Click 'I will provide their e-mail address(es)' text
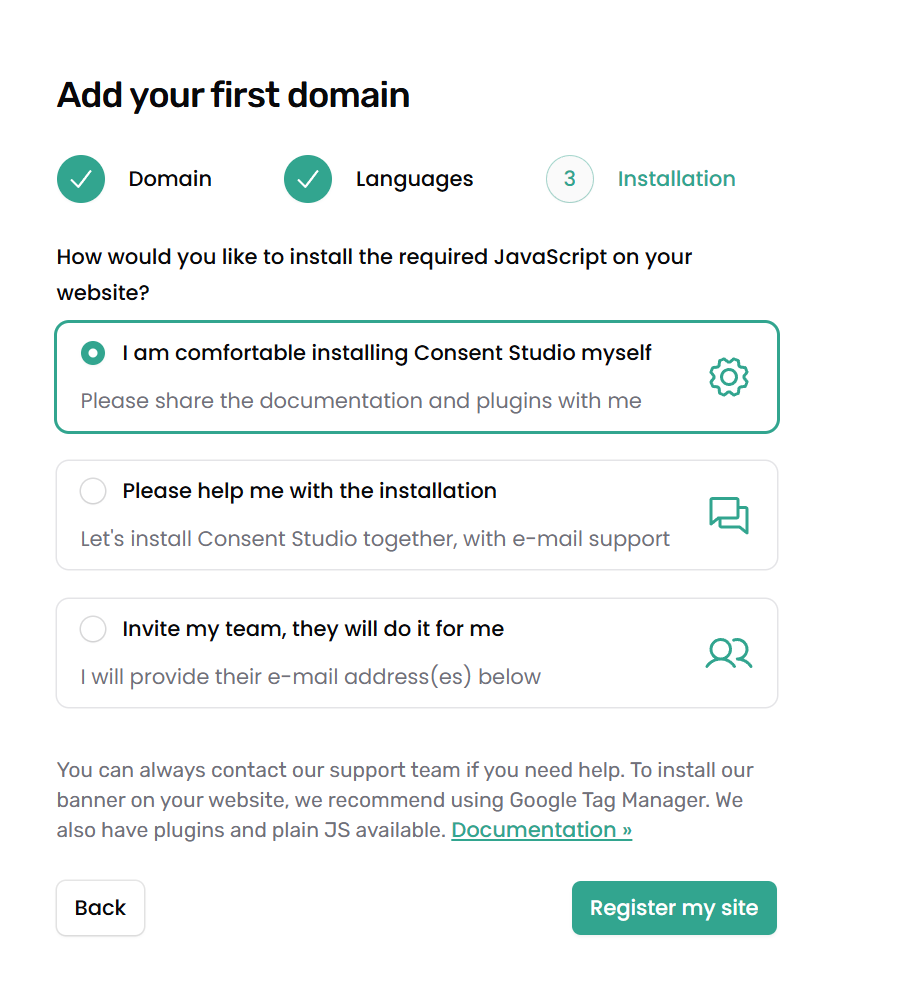The height and width of the screenshot is (1000, 909). [310, 677]
